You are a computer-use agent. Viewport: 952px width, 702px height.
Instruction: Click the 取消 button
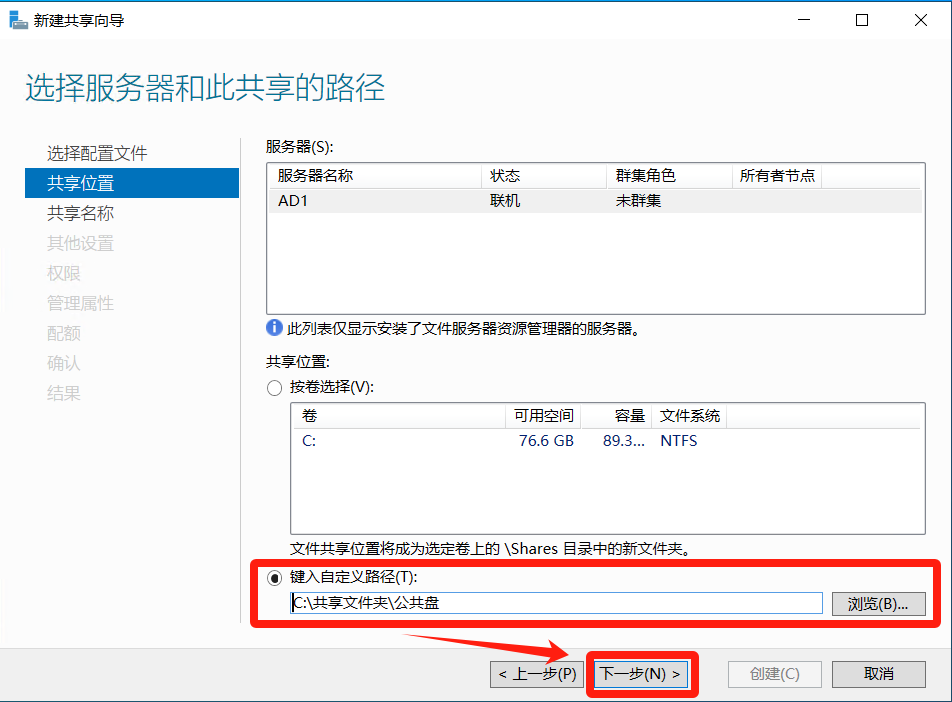click(x=878, y=674)
